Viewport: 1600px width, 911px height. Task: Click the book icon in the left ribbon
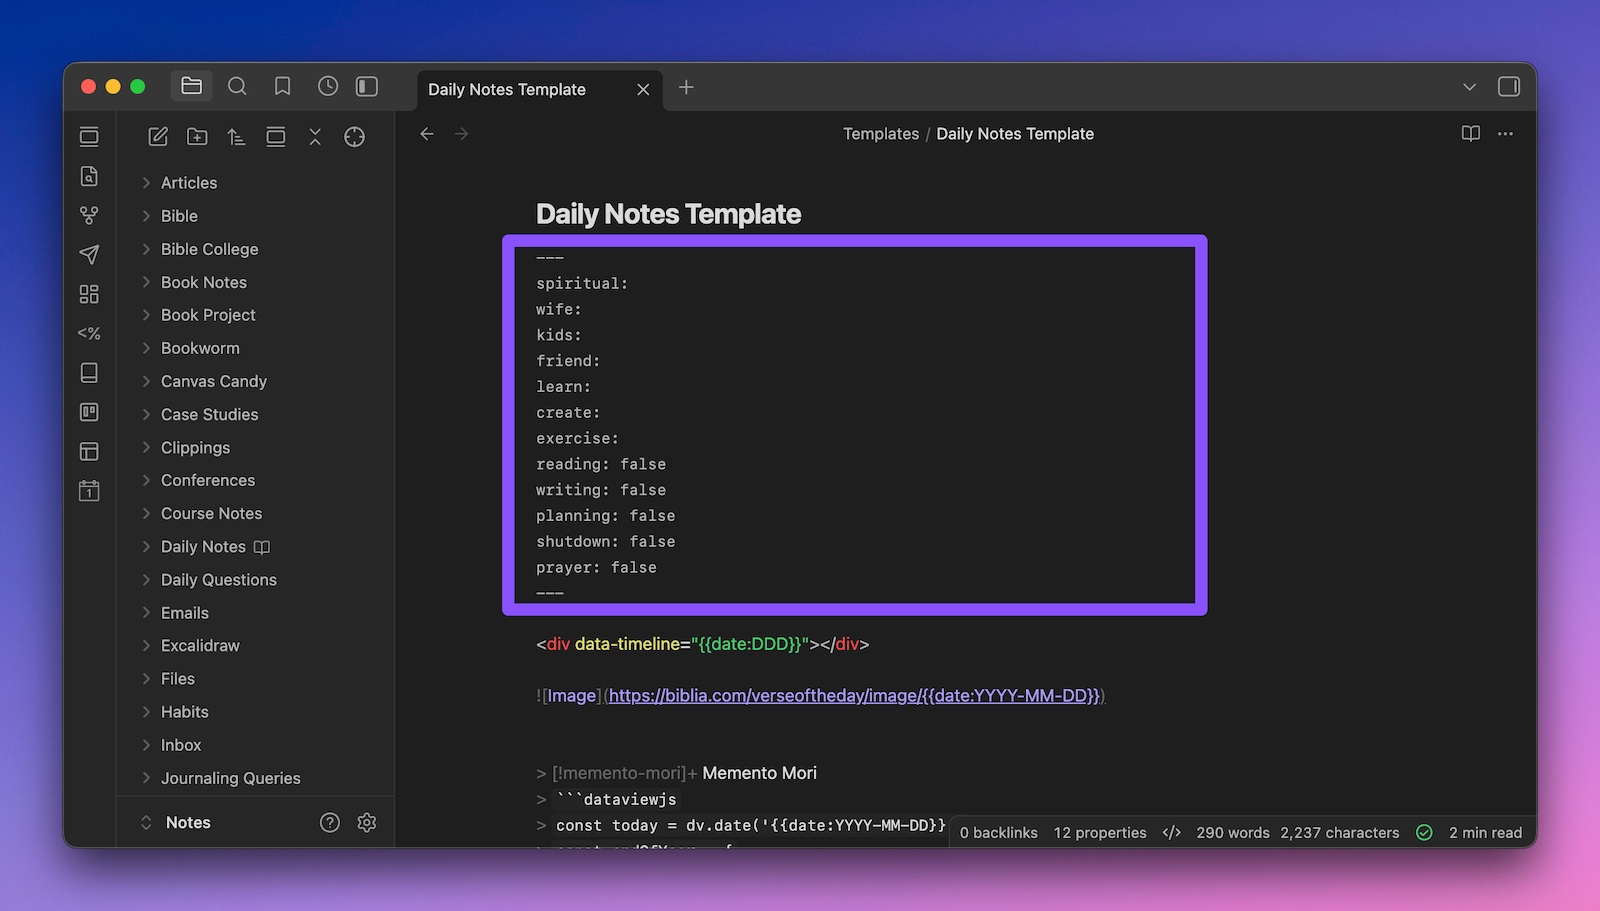click(x=89, y=373)
